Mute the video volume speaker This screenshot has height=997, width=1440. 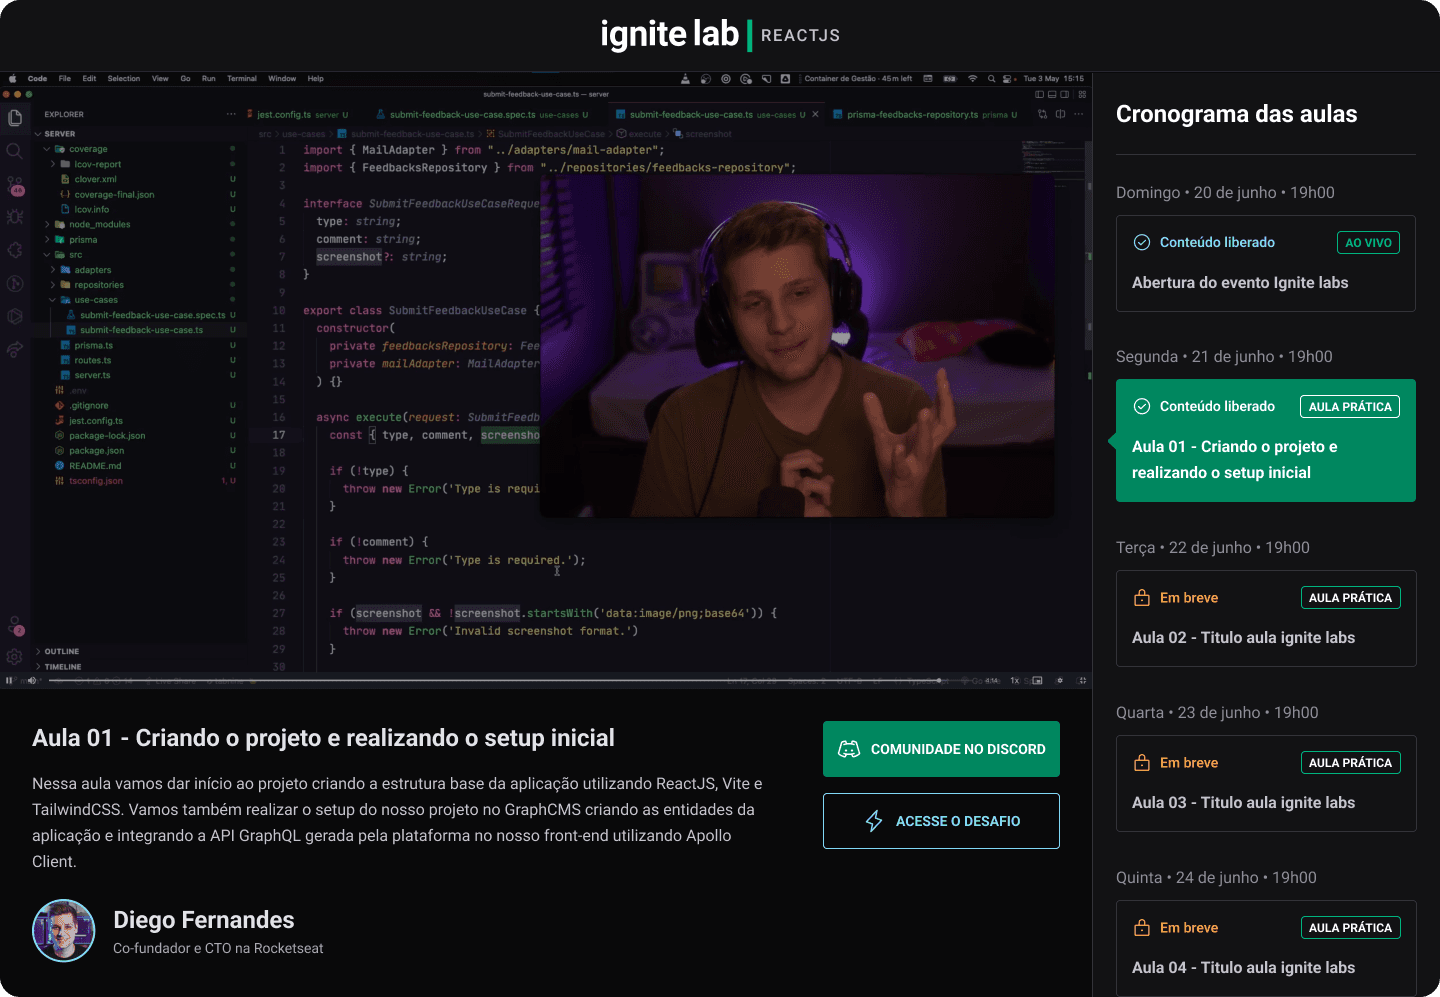click(x=32, y=680)
